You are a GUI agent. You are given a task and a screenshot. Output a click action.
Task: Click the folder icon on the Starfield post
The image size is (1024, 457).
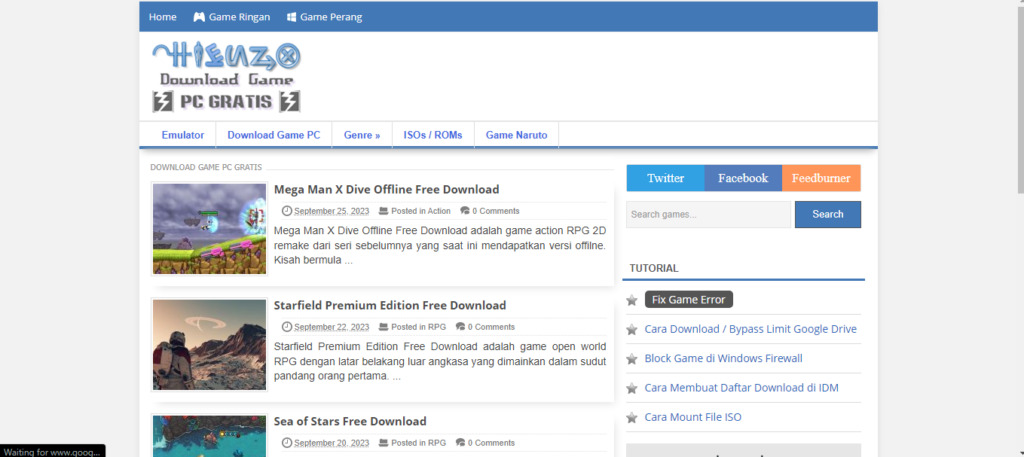tap(383, 326)
